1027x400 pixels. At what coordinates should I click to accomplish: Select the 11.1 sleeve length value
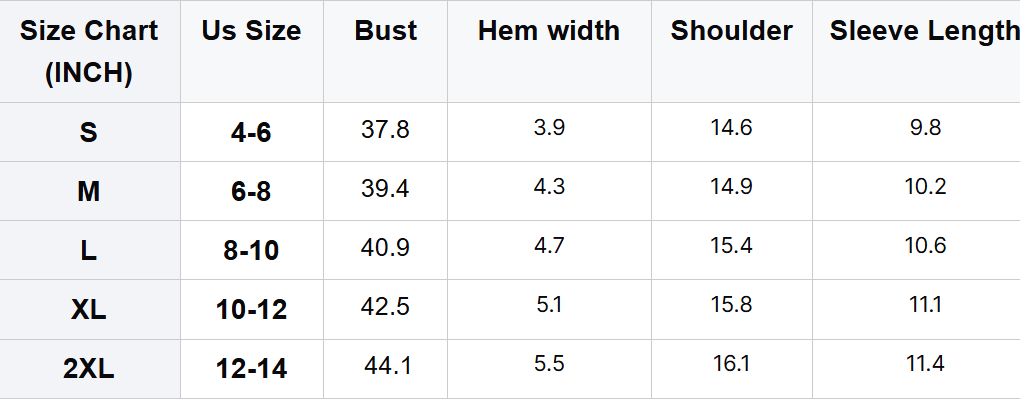click(x=925, y=305)
